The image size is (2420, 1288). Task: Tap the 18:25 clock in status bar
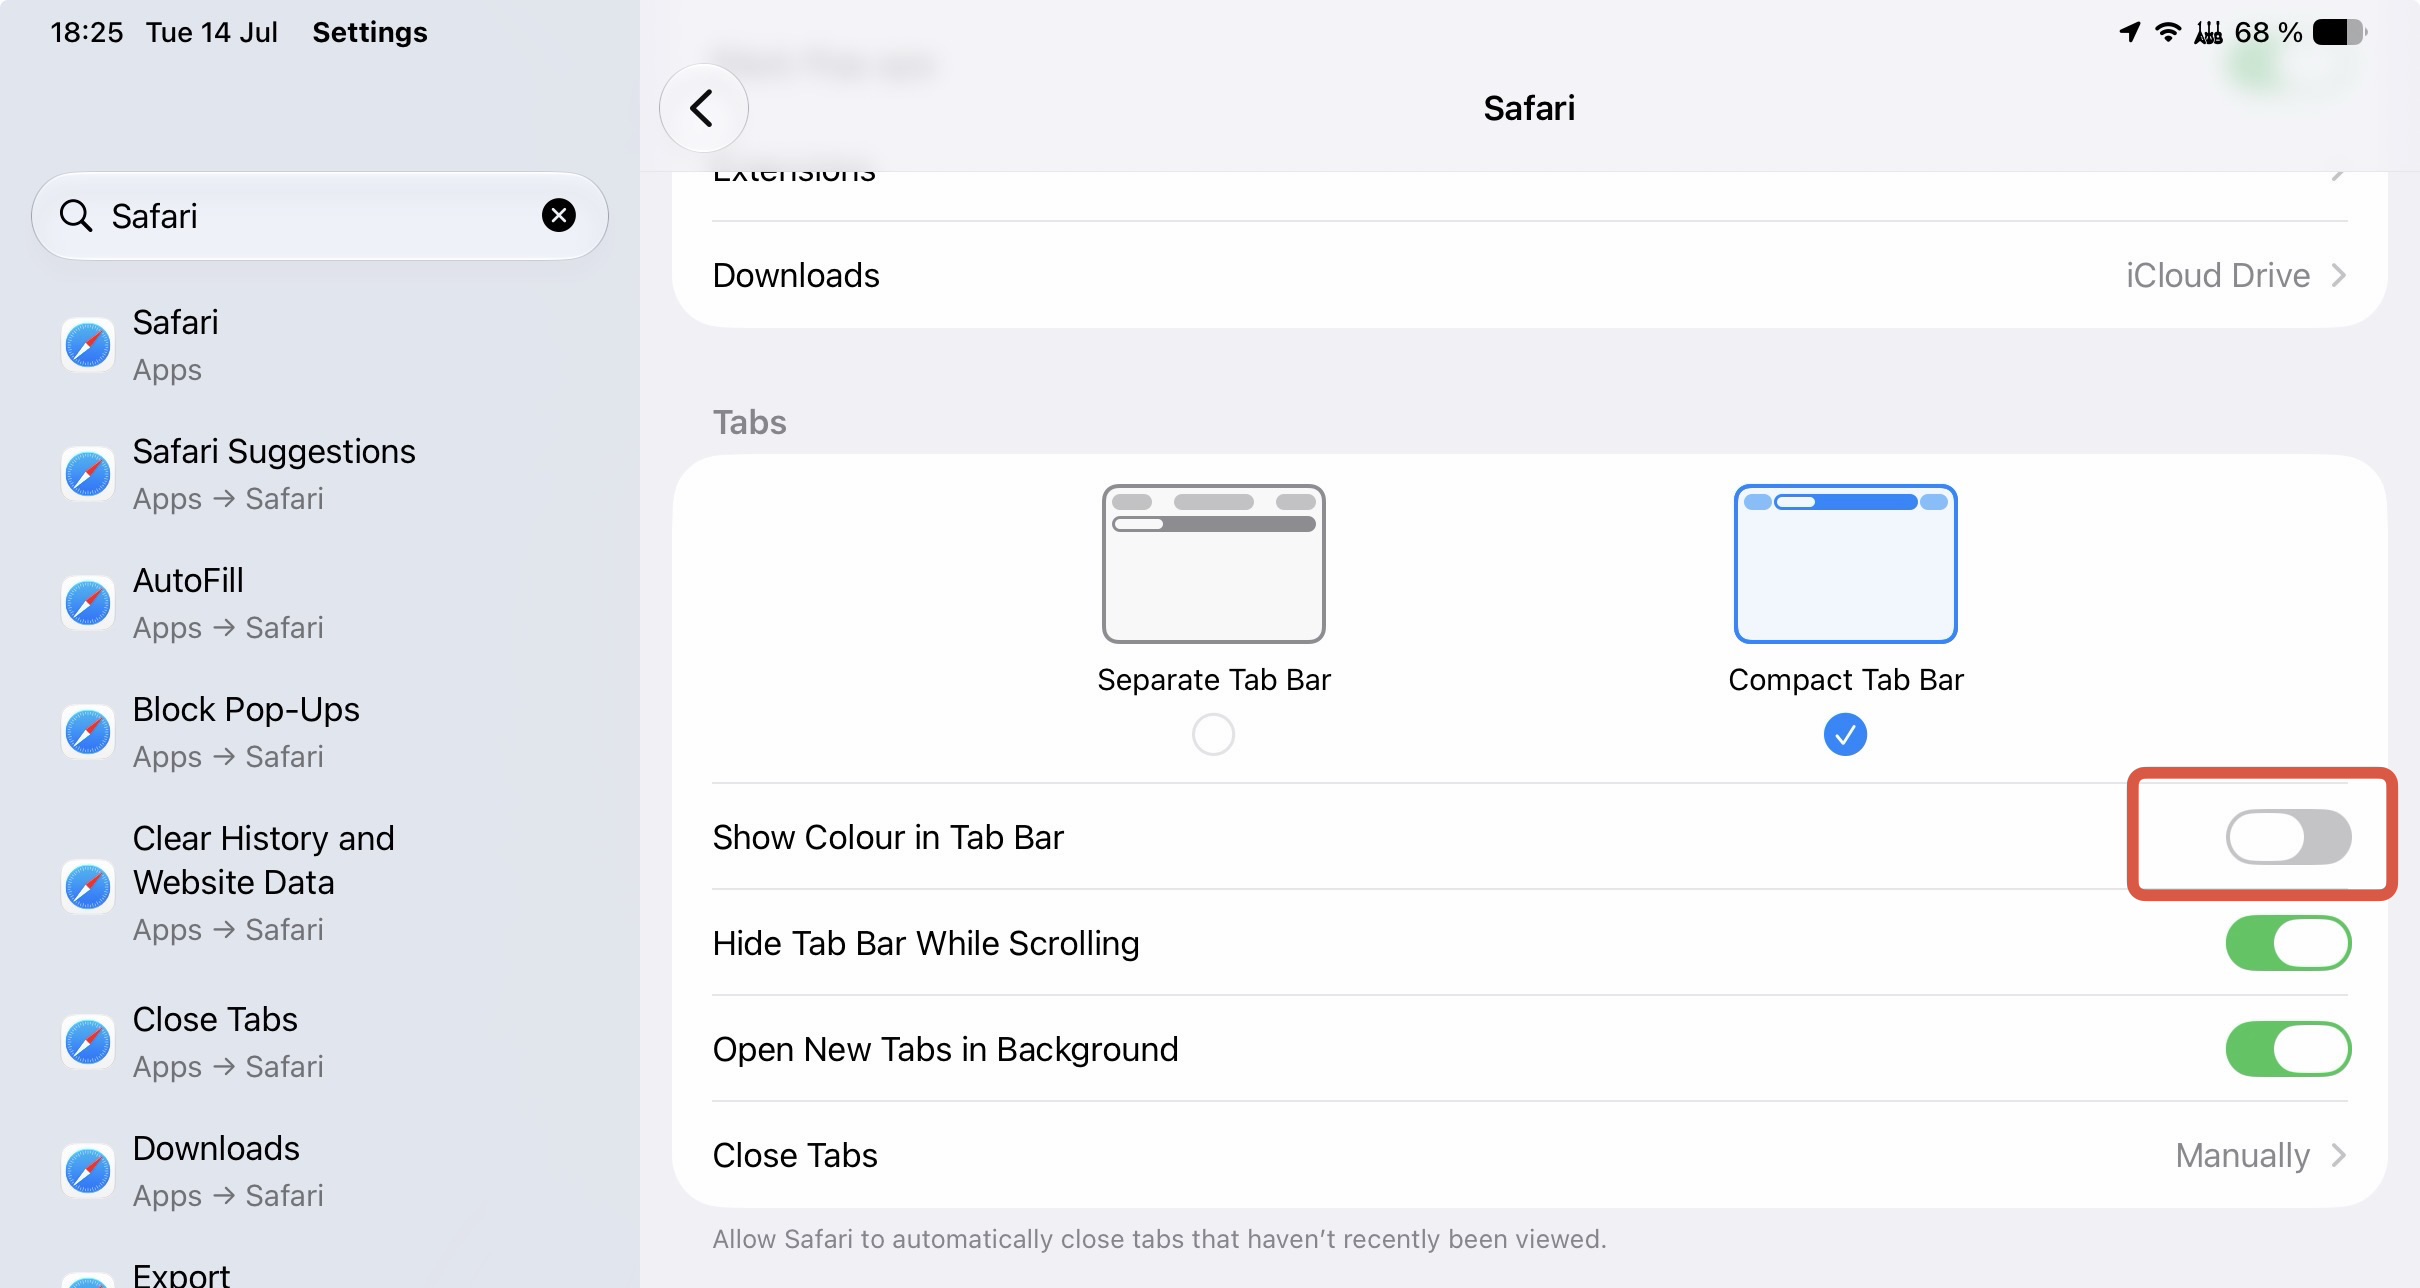[87, 32]
